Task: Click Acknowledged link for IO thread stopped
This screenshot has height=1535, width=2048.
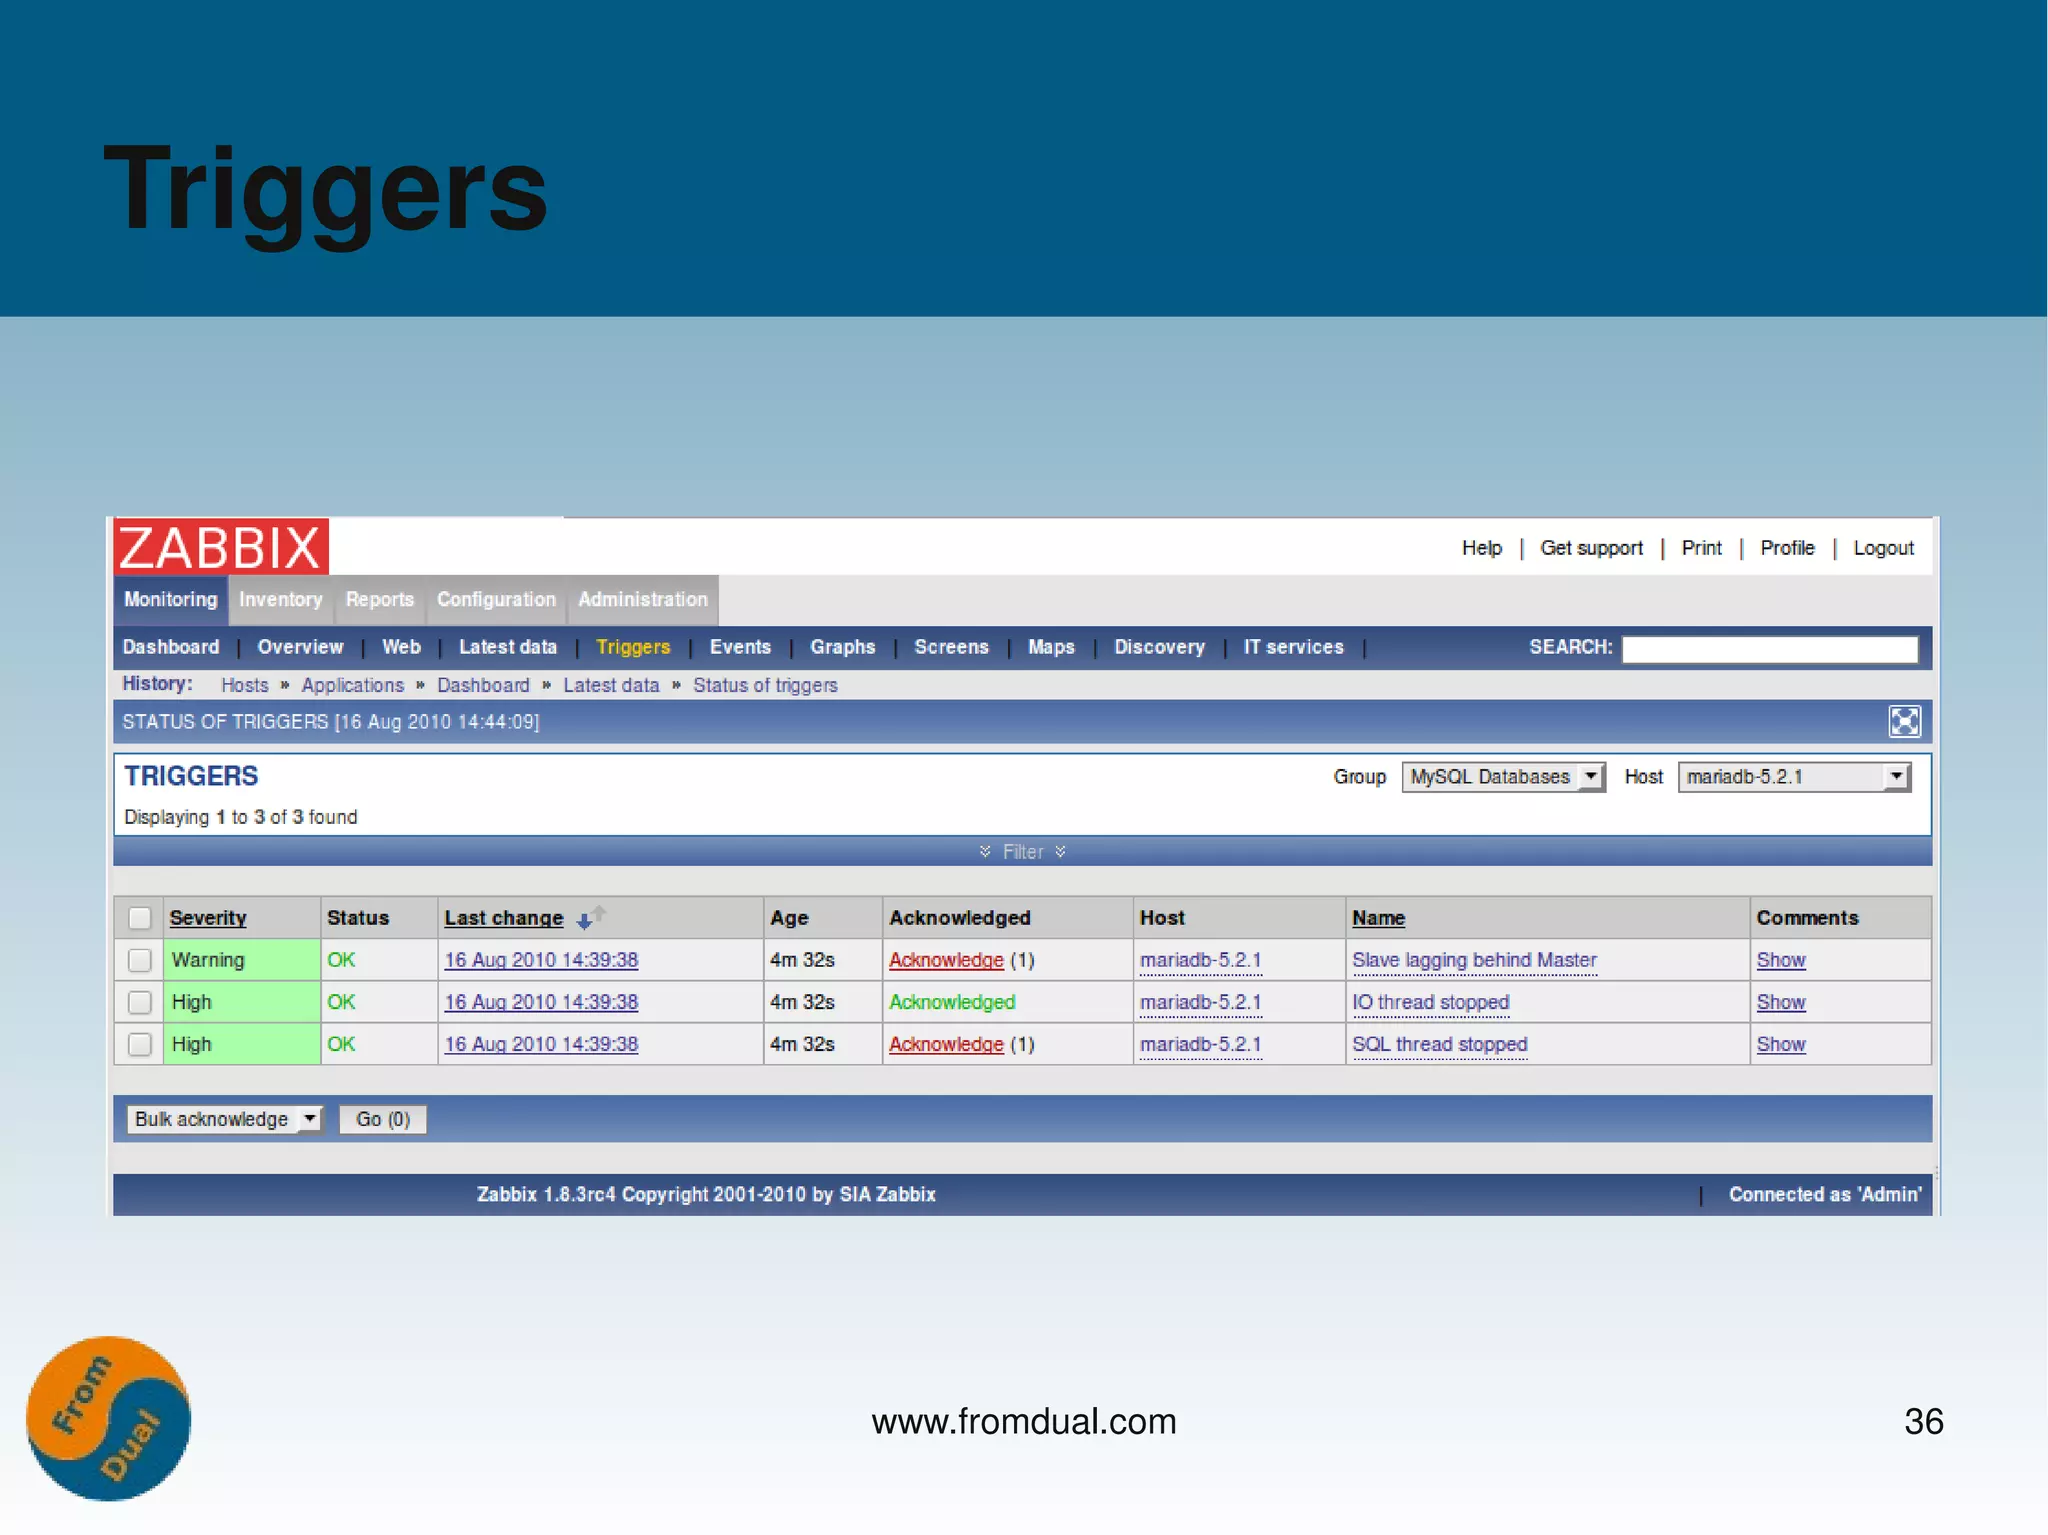Action: [952, 1002]
